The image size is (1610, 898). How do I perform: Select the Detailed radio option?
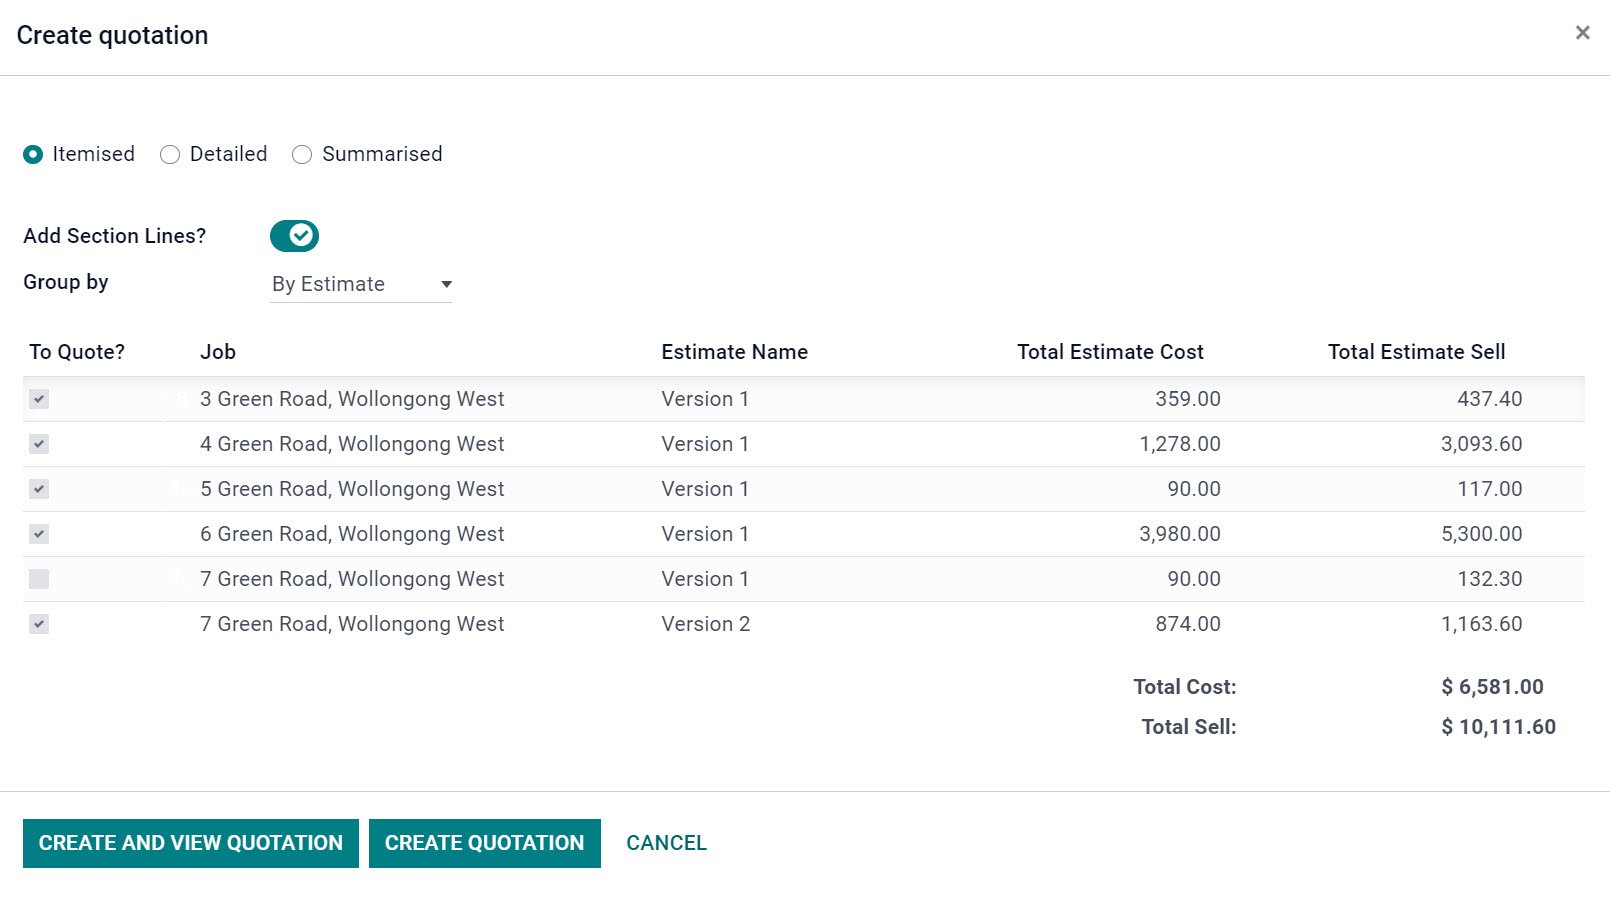pyautogui.click(x=170, y=154)
